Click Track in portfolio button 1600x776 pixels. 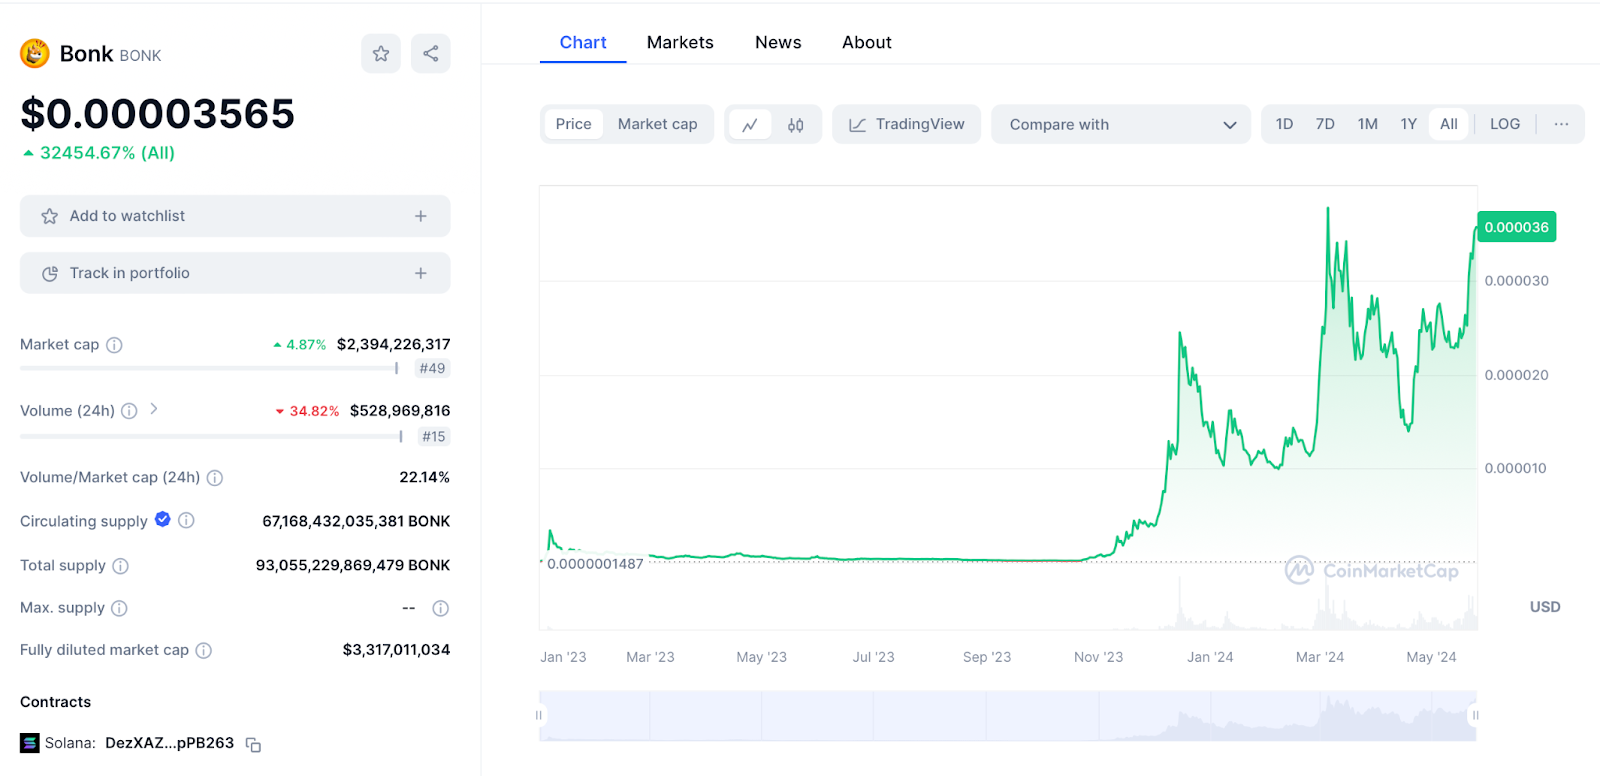235,273
